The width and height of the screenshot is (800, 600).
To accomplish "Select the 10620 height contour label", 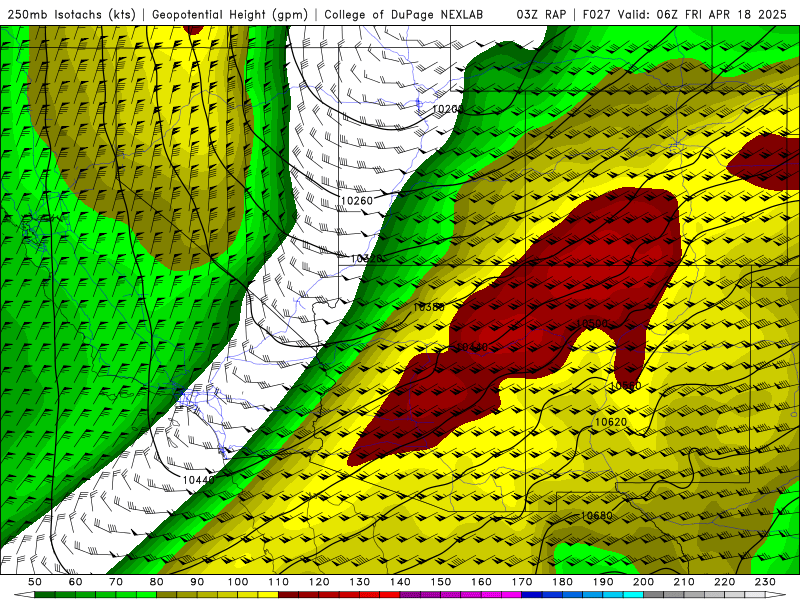I will pos(611,422).
